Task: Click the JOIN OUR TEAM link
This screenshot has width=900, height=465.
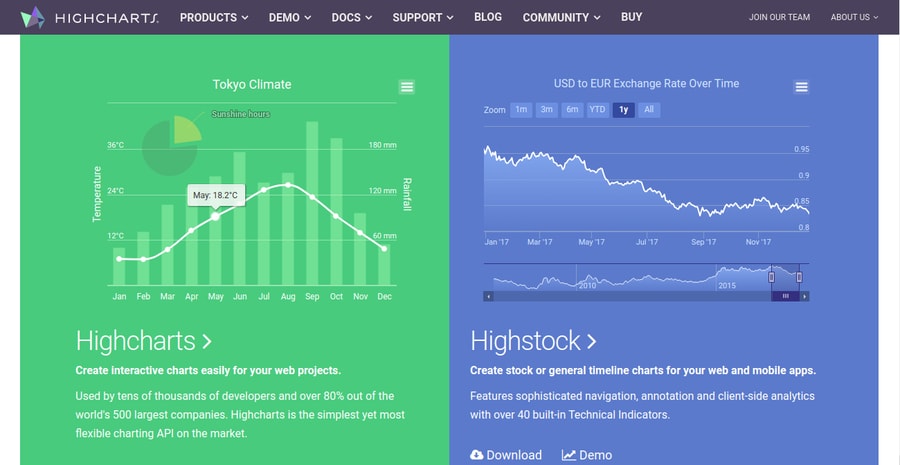Action: click(x=779, y=17)
